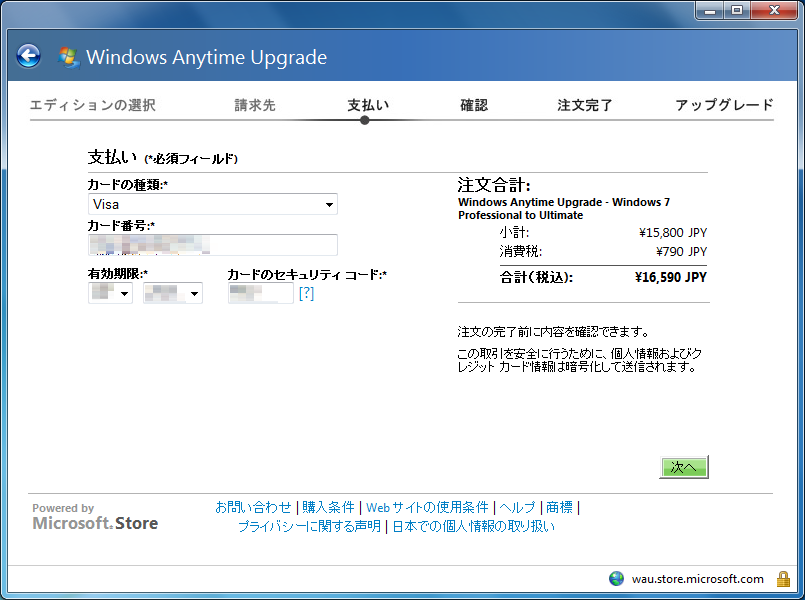This screenshot has height=600, width=805.
Task: Open the お問い合わせ link
Action: [253, 507]
